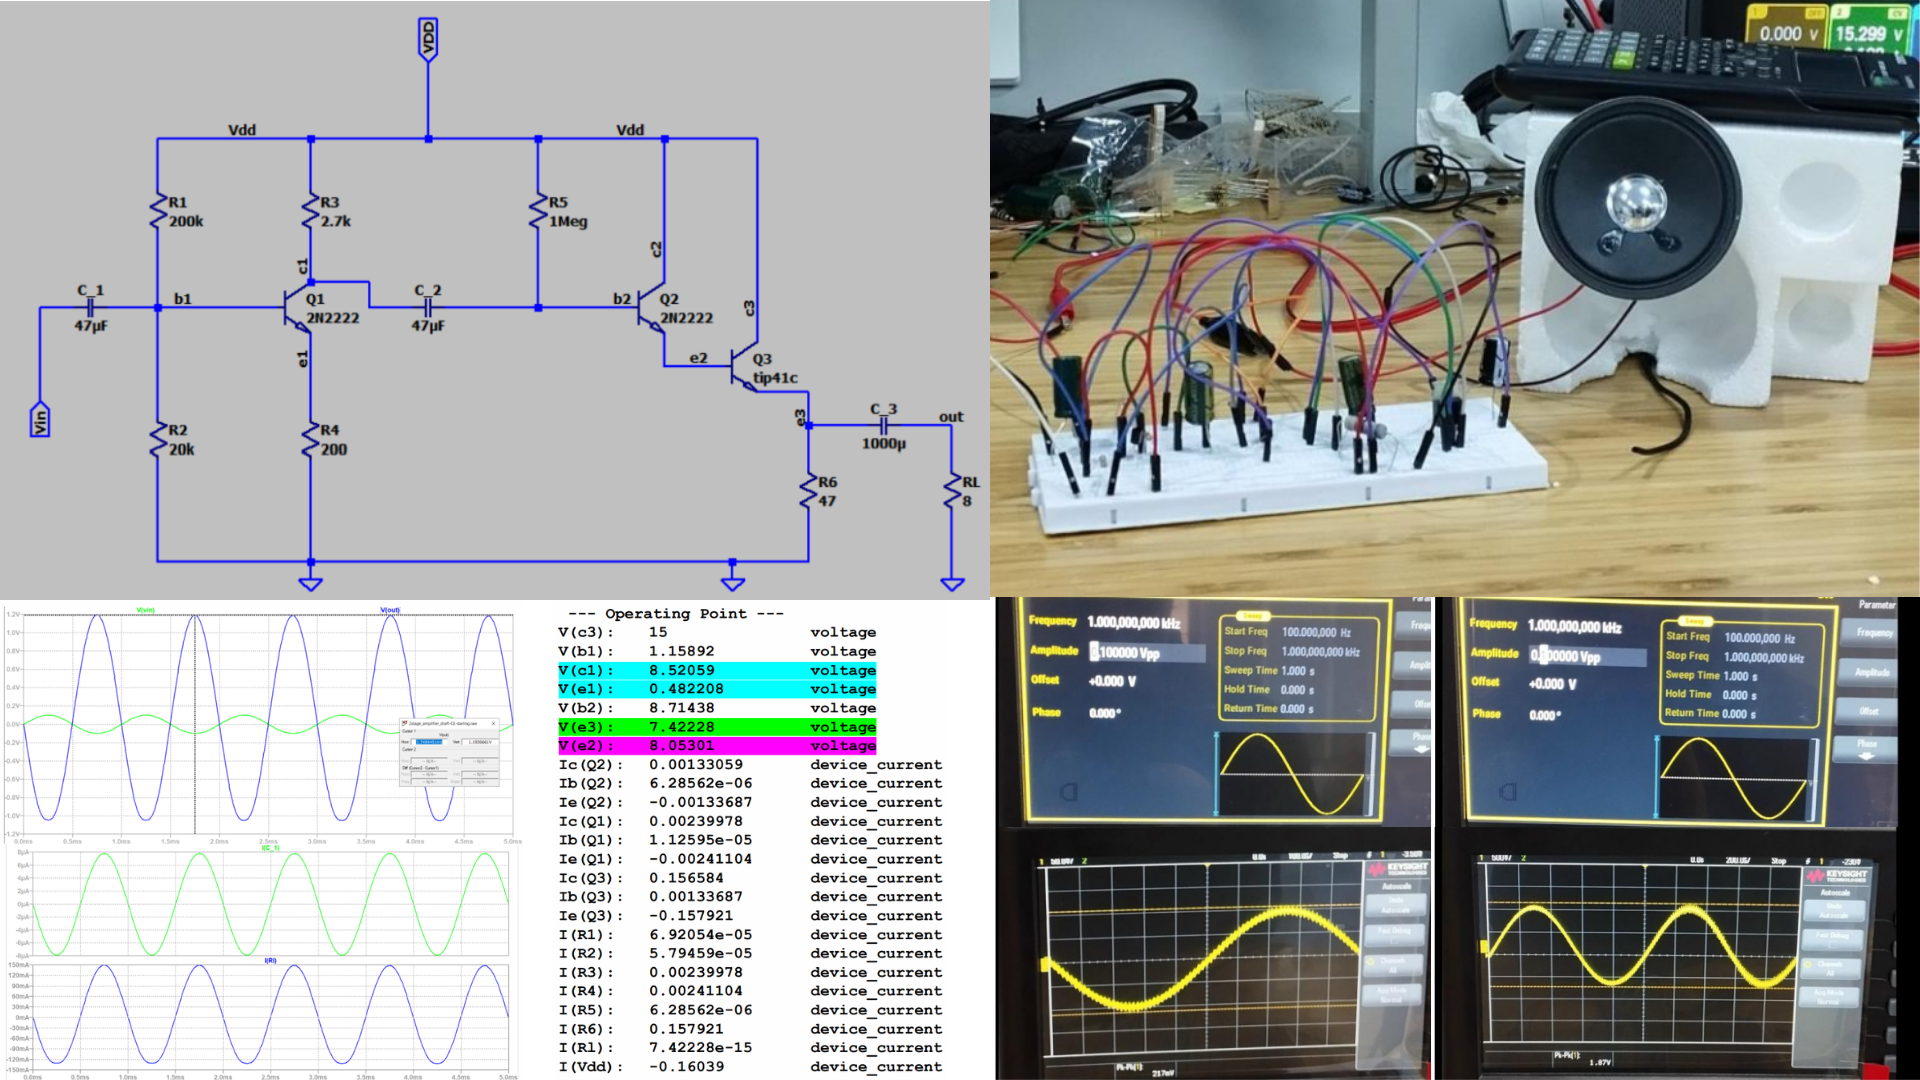Click the Vert value field in the cursor dialog

click(481, 742)
